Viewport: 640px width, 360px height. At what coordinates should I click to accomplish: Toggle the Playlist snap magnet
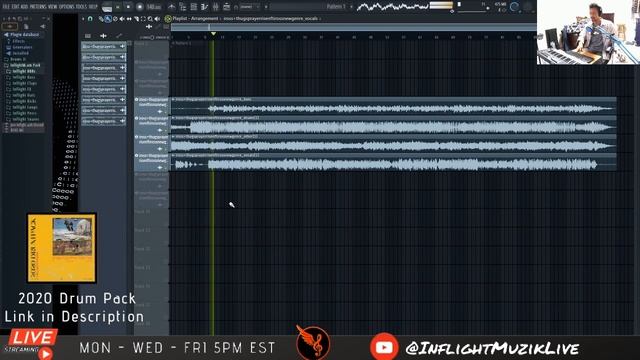(90, 19)
